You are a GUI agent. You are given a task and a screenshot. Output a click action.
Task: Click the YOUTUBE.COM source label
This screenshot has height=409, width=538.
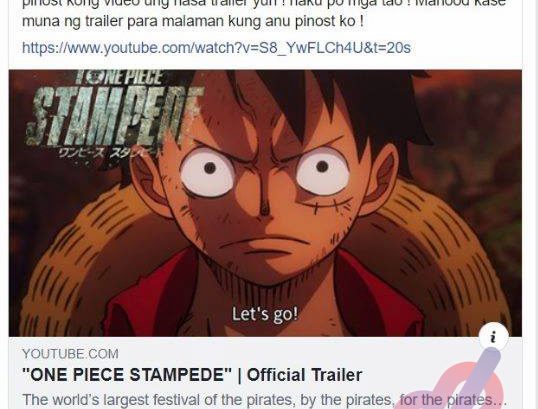point(70,354)
